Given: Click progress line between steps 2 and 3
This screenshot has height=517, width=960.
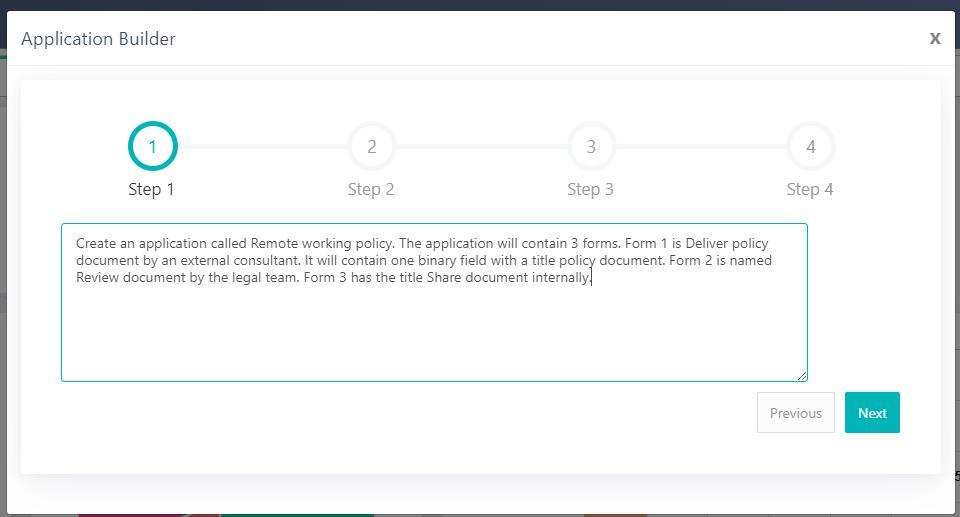Looking at the screenshot, I should point(481,147).
